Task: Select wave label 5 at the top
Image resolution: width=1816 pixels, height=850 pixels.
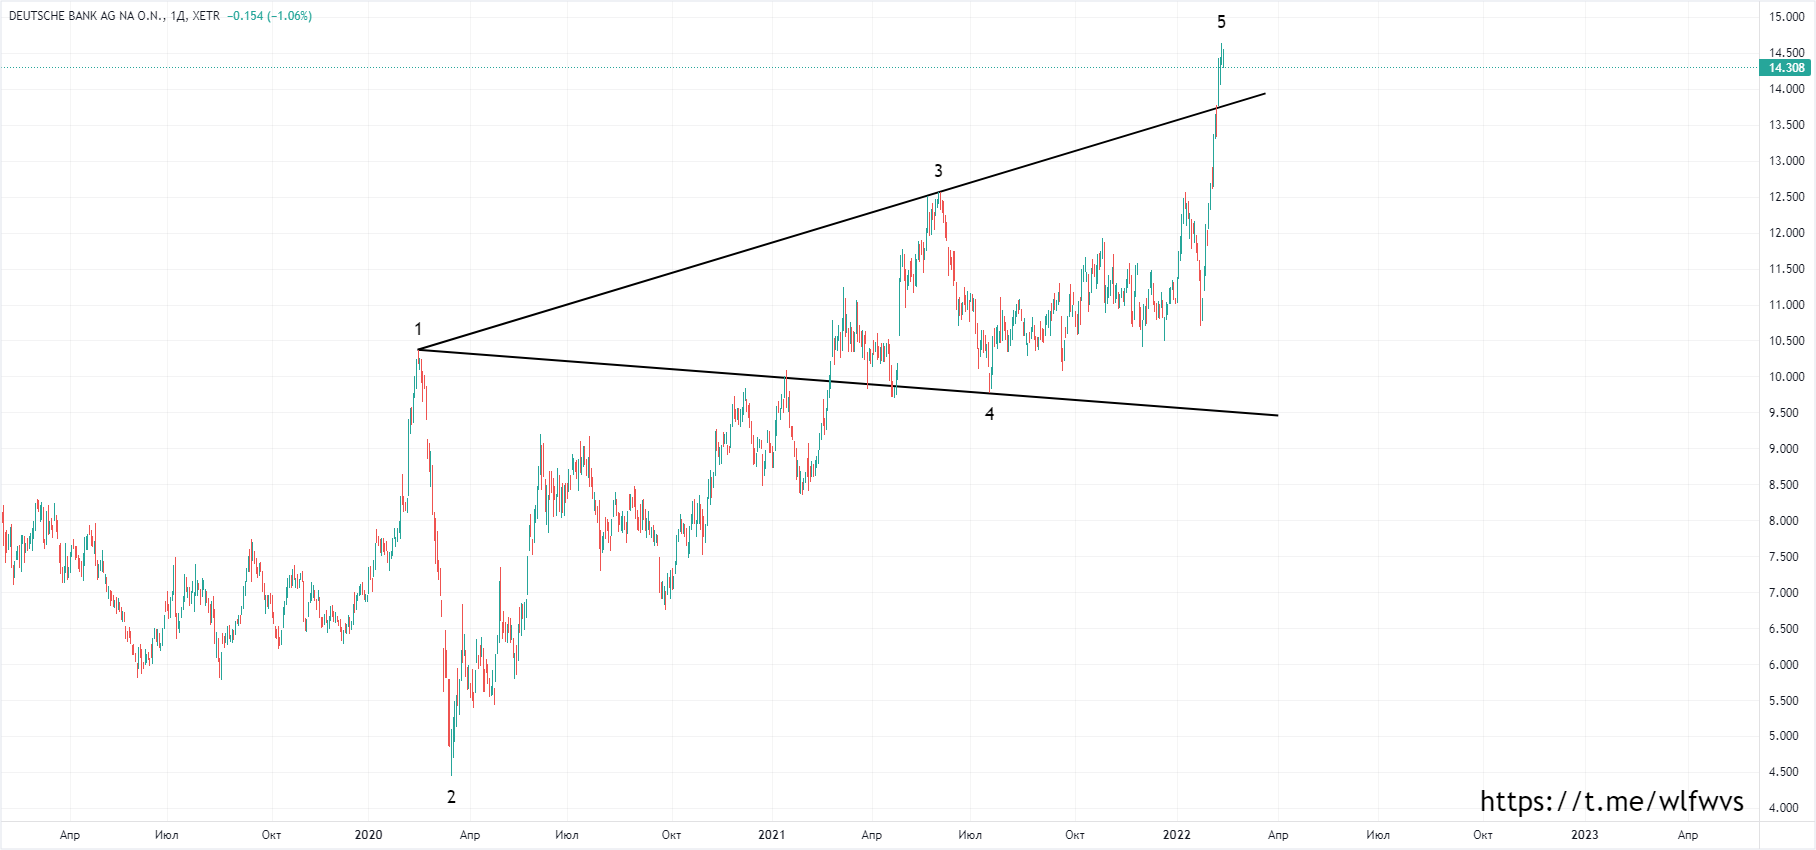Action: coord(1221,22)
